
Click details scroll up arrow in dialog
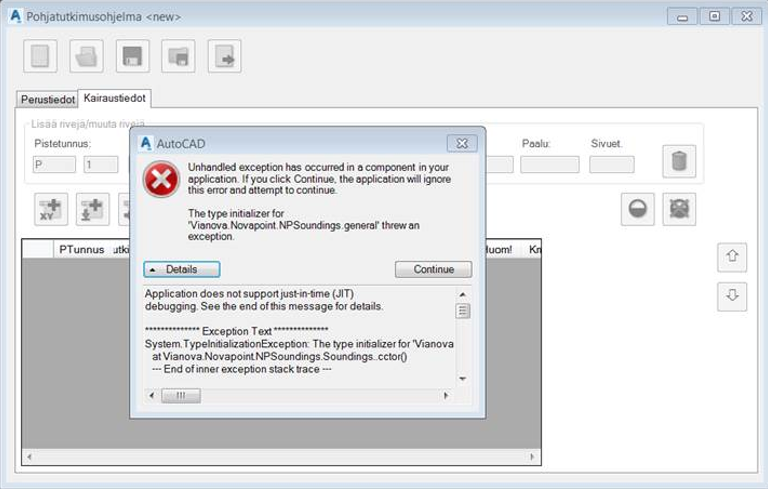pos(462,294)
